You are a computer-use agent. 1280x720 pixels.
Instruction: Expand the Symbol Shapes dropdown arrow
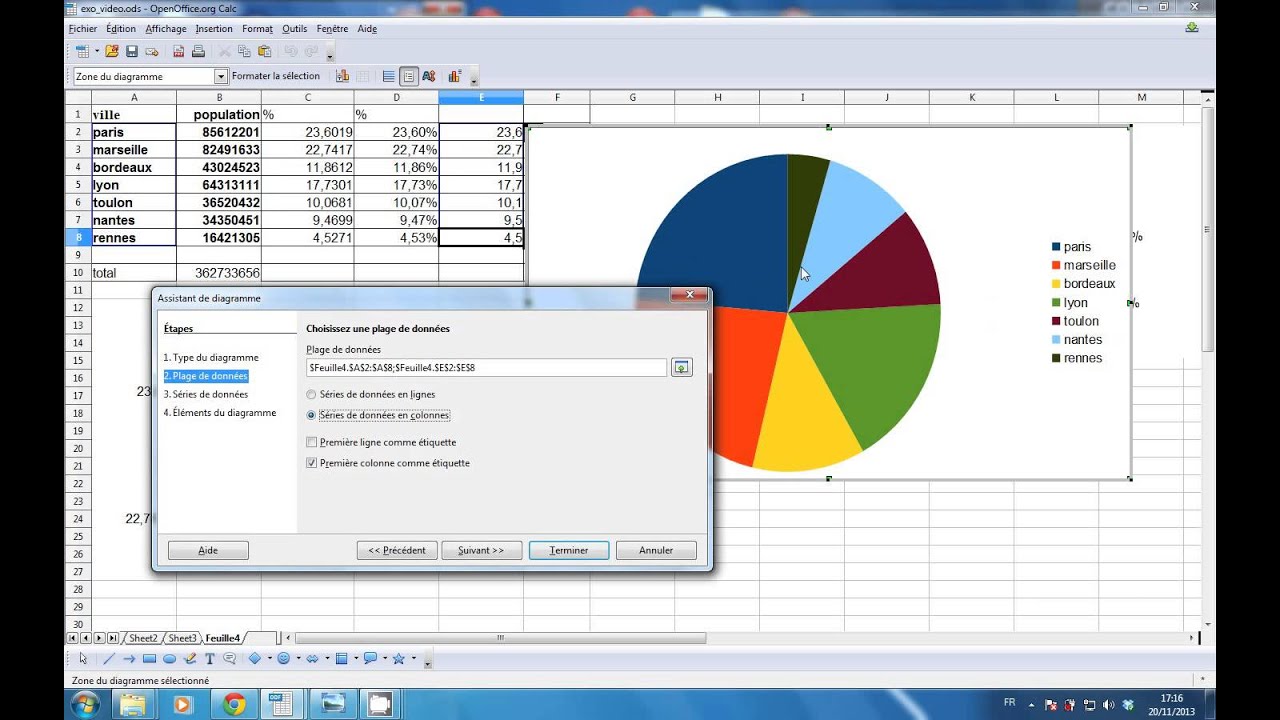tap(298, 658)
